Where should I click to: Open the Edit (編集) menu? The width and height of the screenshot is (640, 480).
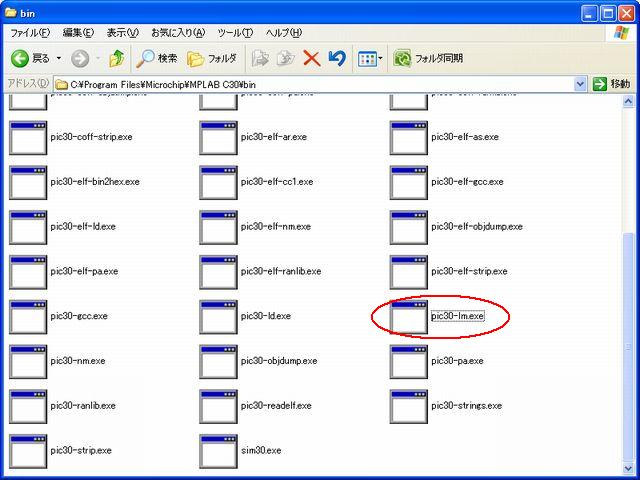click(78, 33)
